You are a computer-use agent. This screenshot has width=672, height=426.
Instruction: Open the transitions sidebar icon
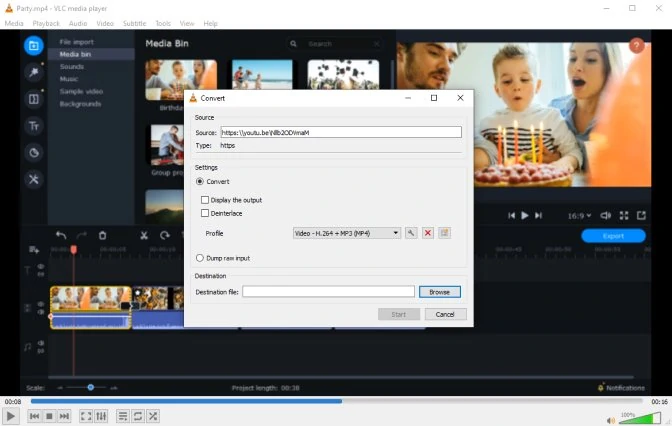pyautogui.click(x=34, y=99)
